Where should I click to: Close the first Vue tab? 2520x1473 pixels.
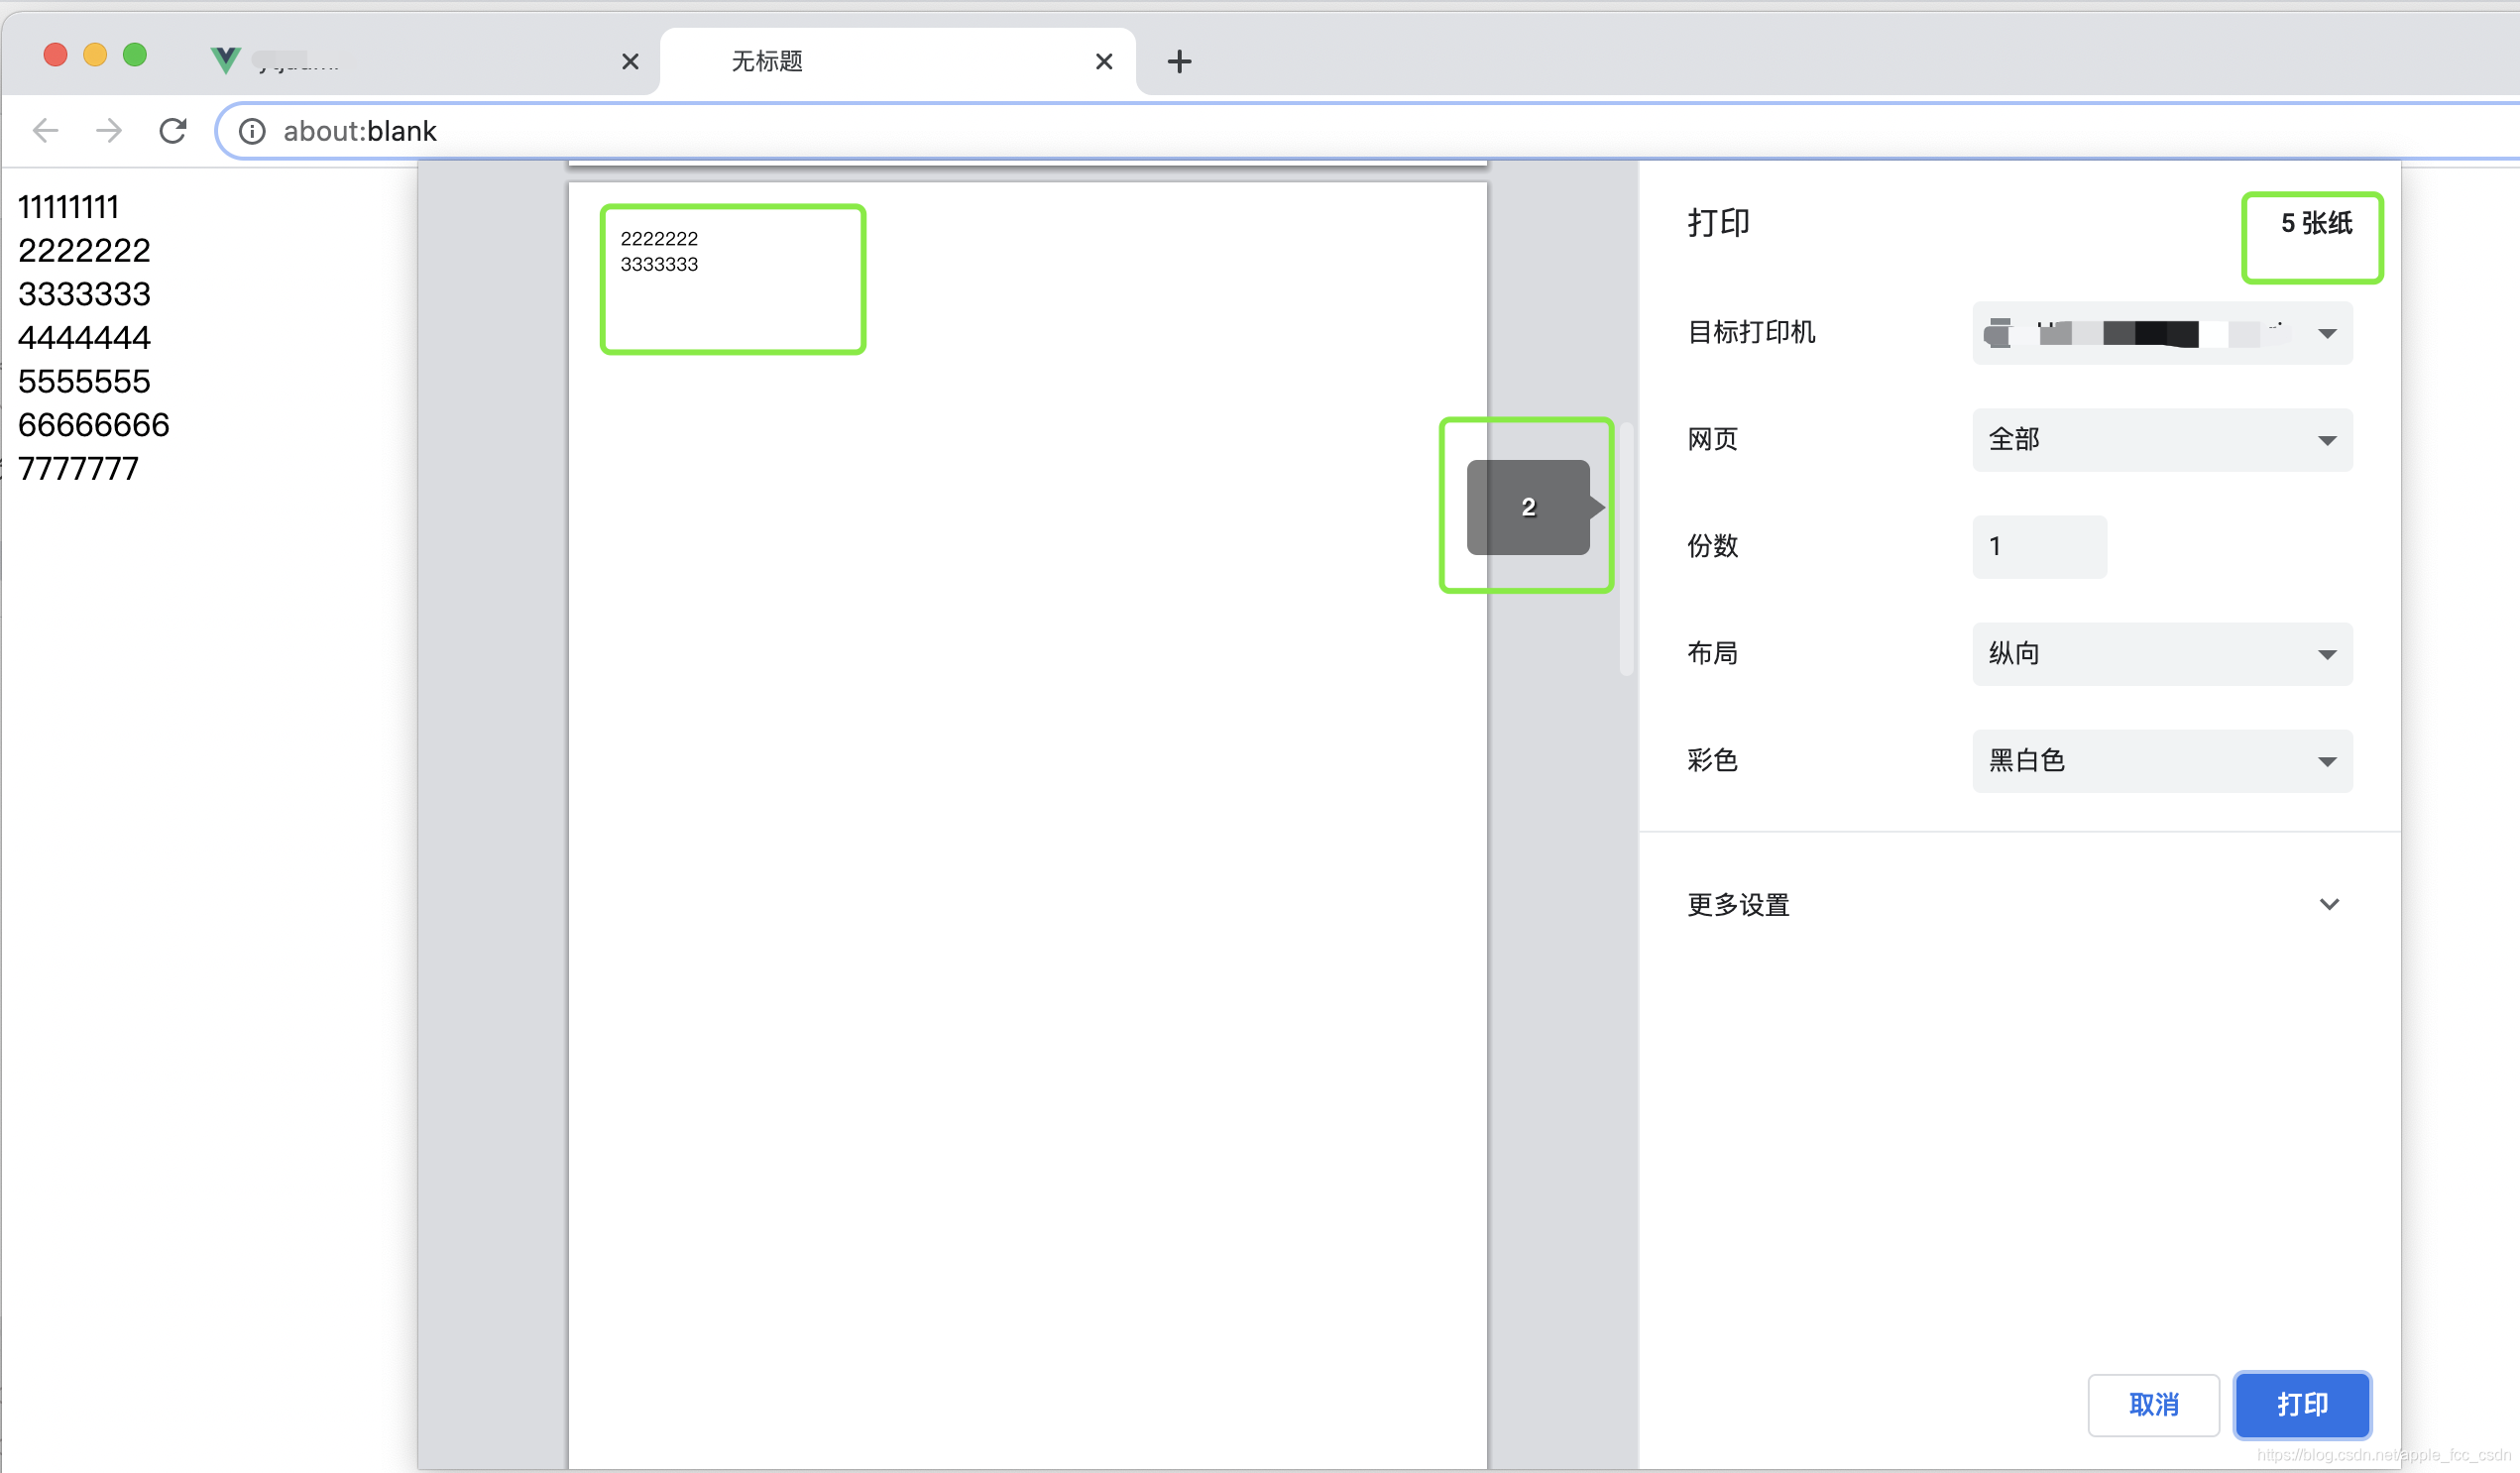click(630, 62)
